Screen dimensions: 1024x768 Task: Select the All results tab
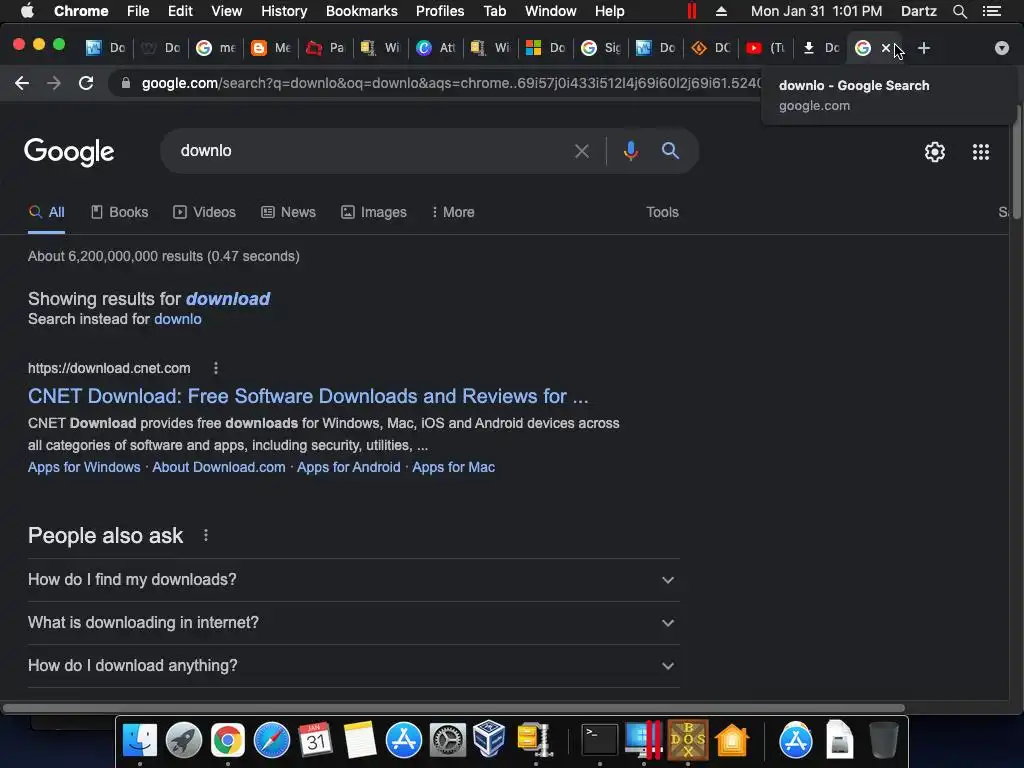(x=46, y=212)
